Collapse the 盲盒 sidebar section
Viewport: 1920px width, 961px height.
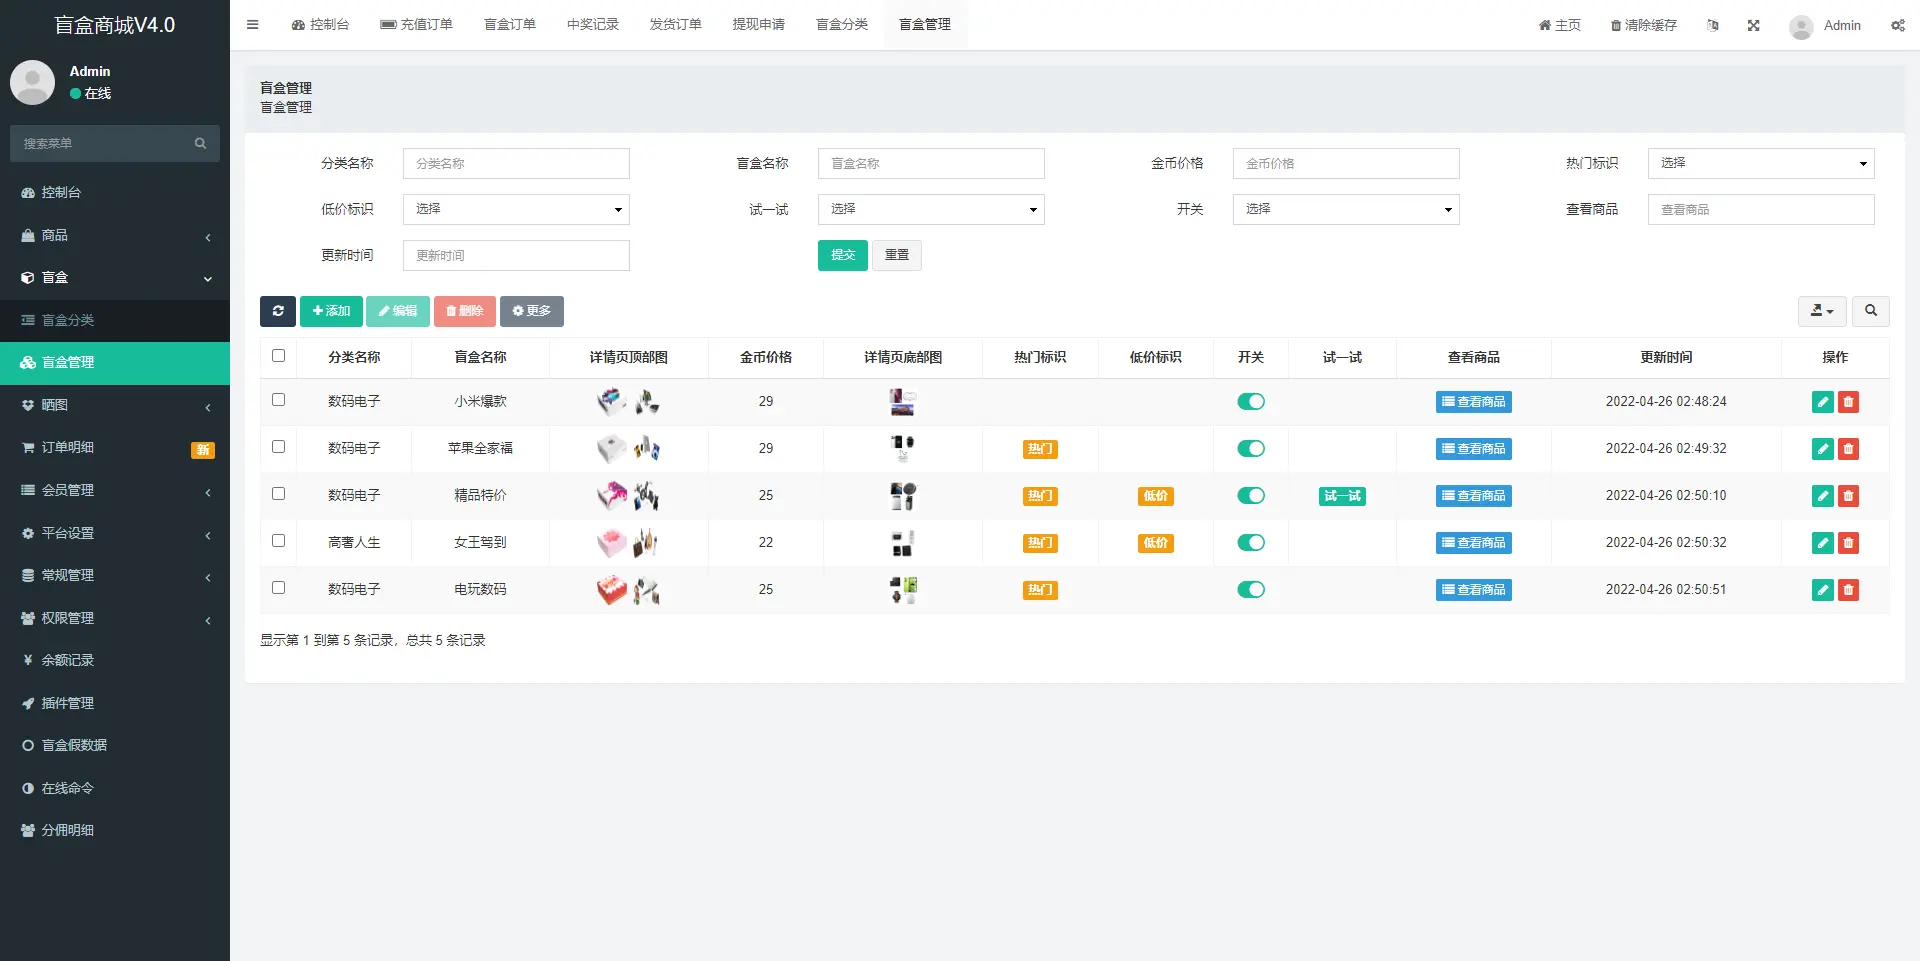click(x=115, y=277)
